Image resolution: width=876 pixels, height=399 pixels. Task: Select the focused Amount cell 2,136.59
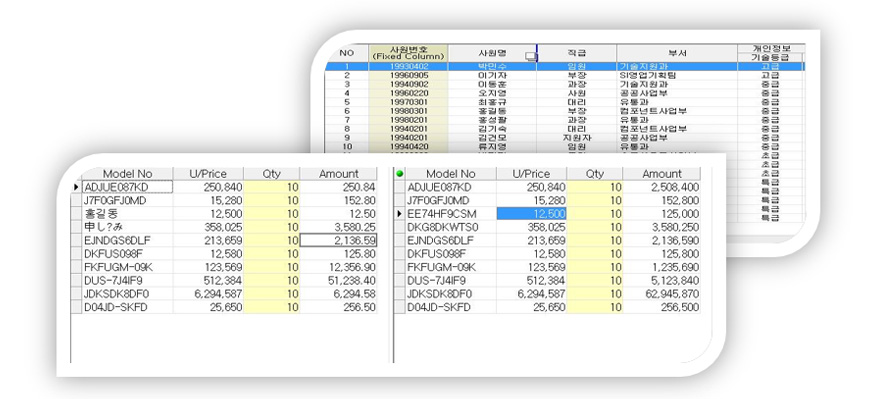[x=339, y=240]
